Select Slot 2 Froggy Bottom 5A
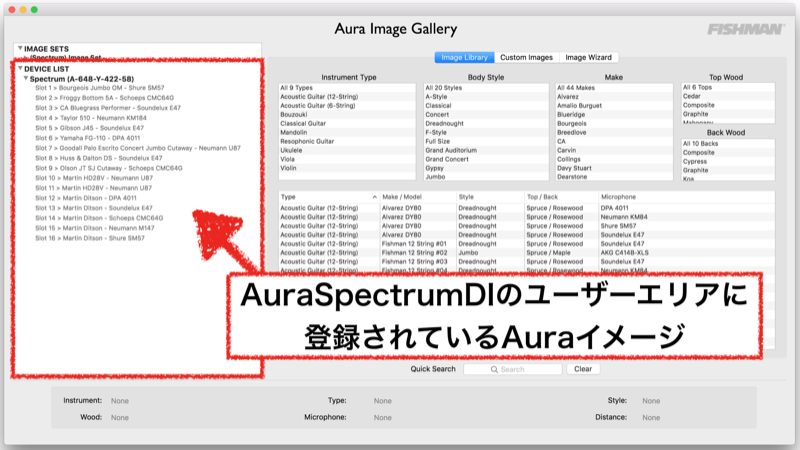 (x=104, y=98)
